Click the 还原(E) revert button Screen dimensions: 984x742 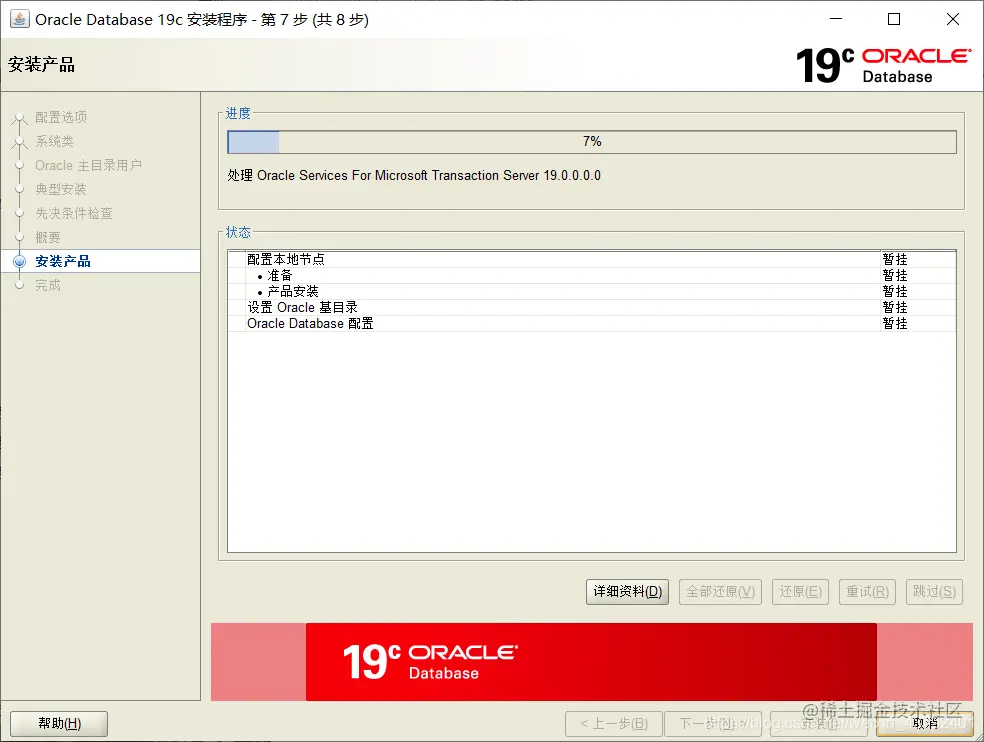[x=800, y=591]
